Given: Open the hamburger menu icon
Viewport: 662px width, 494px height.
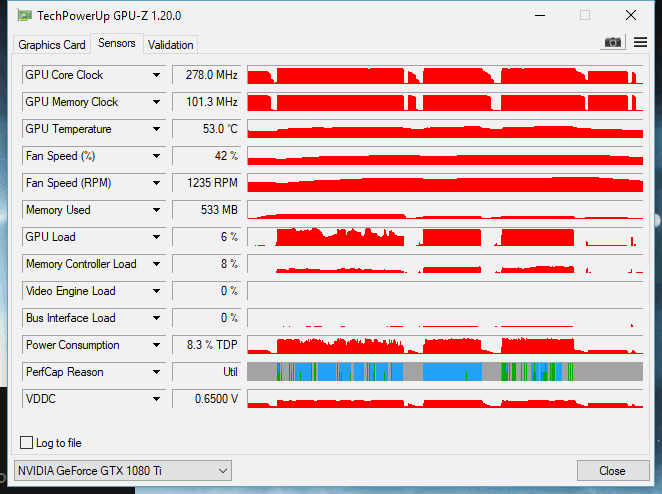Looking at the screenshot, I should click(640, 42).
